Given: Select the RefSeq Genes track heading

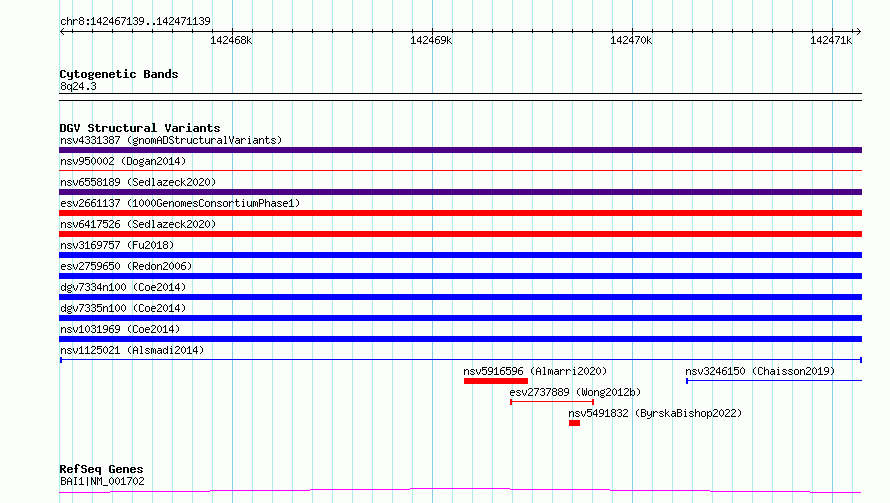Looking at the screenshot, I should [x=102, y=469].
